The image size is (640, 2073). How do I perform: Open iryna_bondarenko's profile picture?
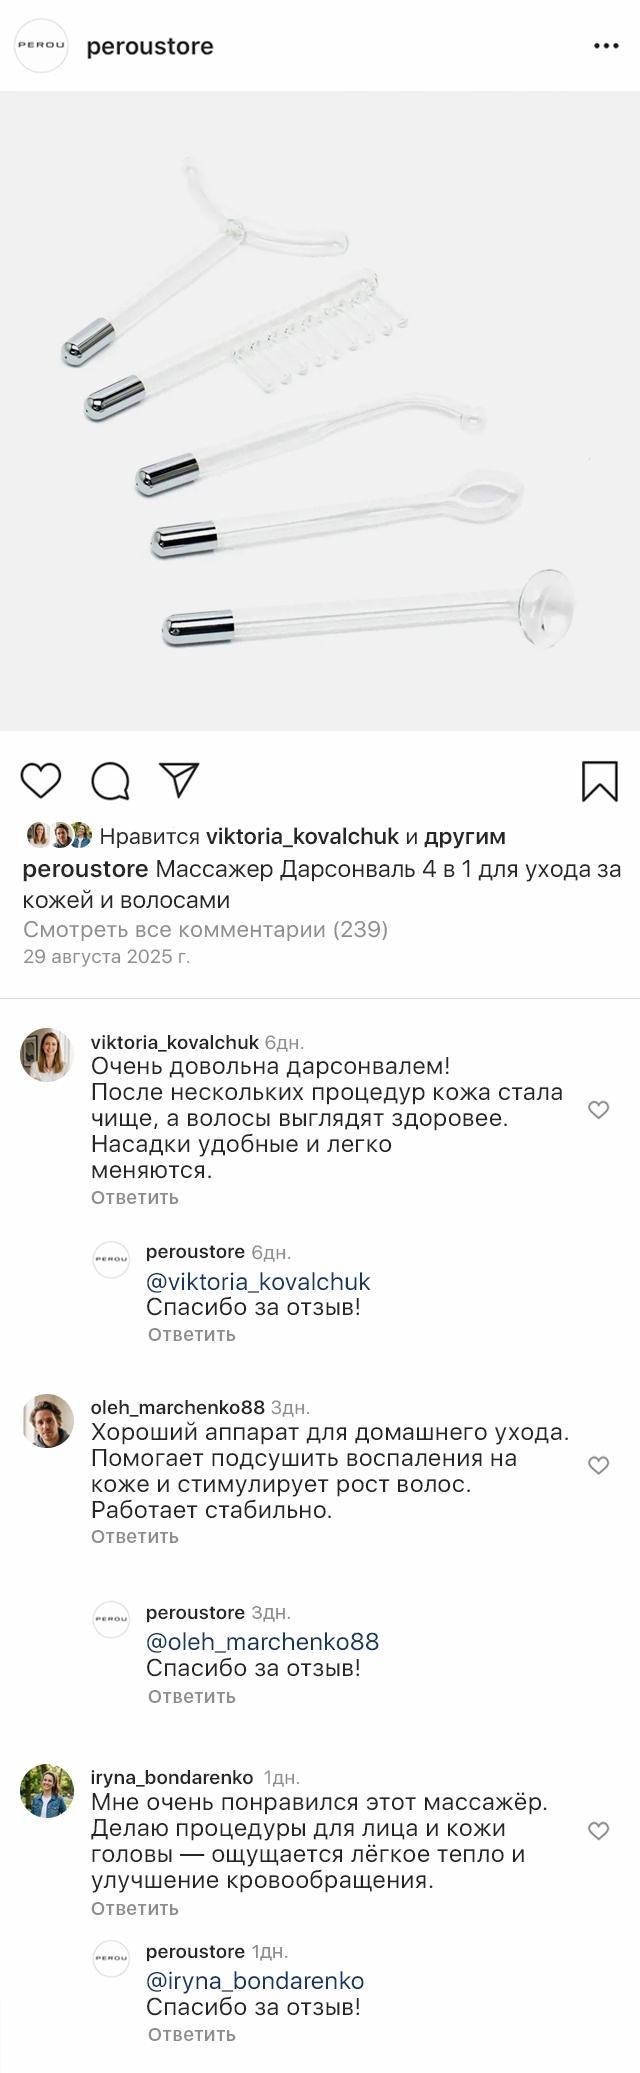pos(46,1790)
